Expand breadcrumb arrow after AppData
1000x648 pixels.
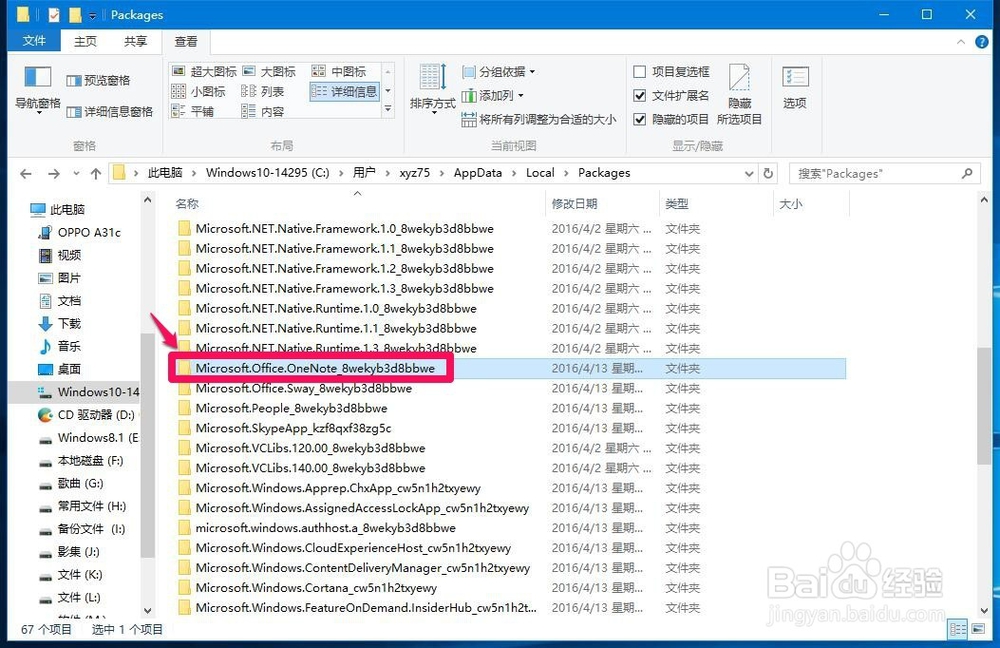(513, 173)
